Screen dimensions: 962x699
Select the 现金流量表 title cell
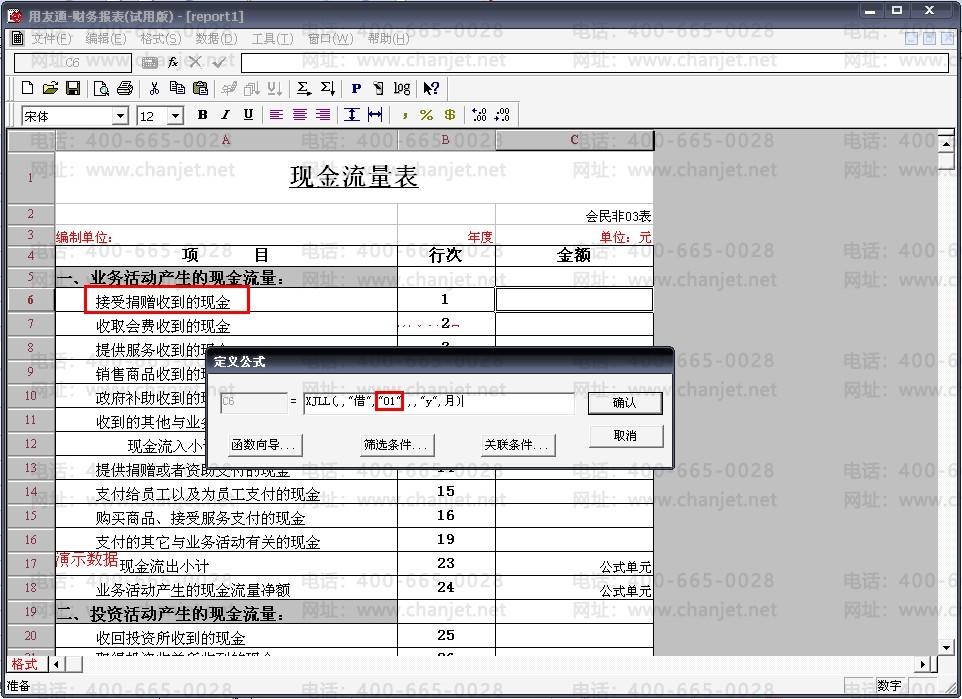coord(354,177)
